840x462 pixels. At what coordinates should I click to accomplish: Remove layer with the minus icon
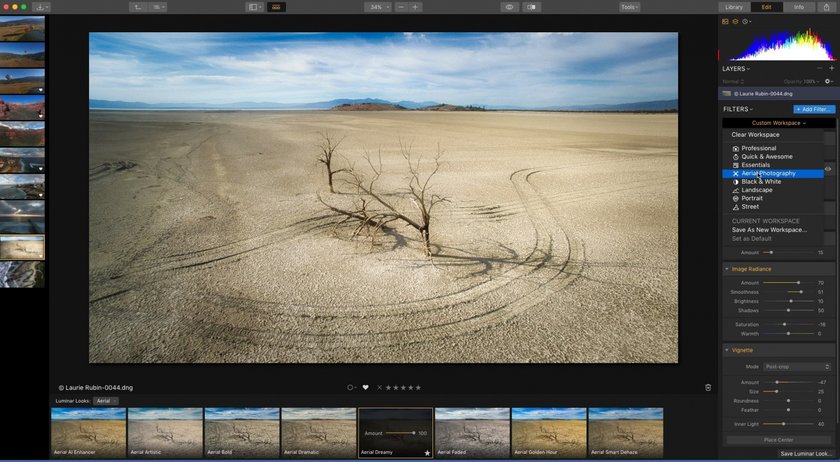[820, 69]
